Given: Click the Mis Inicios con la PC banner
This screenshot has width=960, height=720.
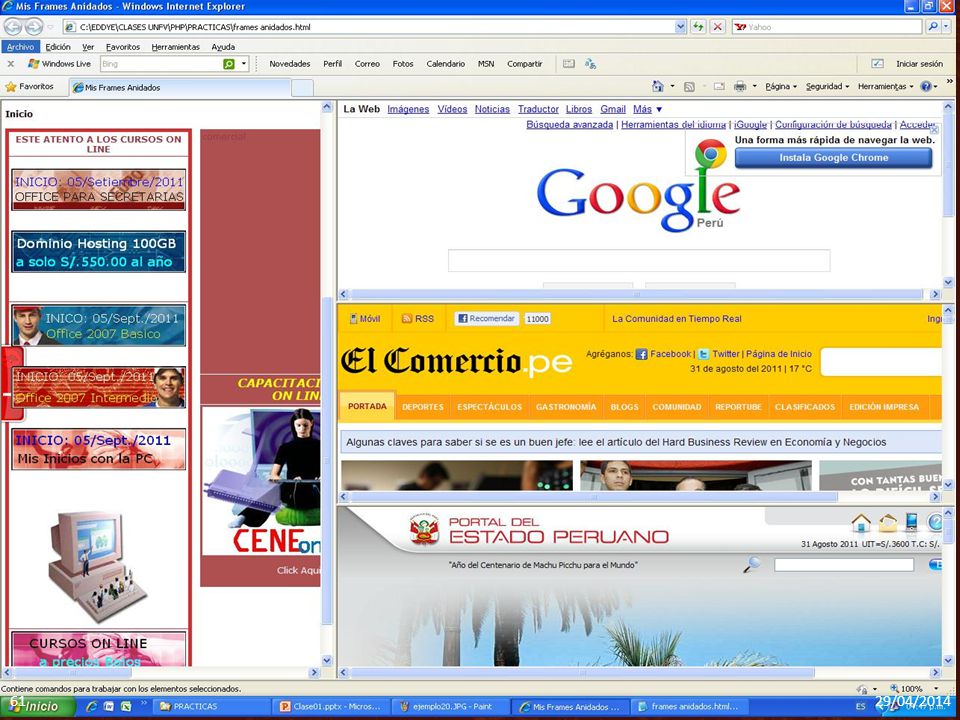Looking at the screenshot, I should click(99, 449).
